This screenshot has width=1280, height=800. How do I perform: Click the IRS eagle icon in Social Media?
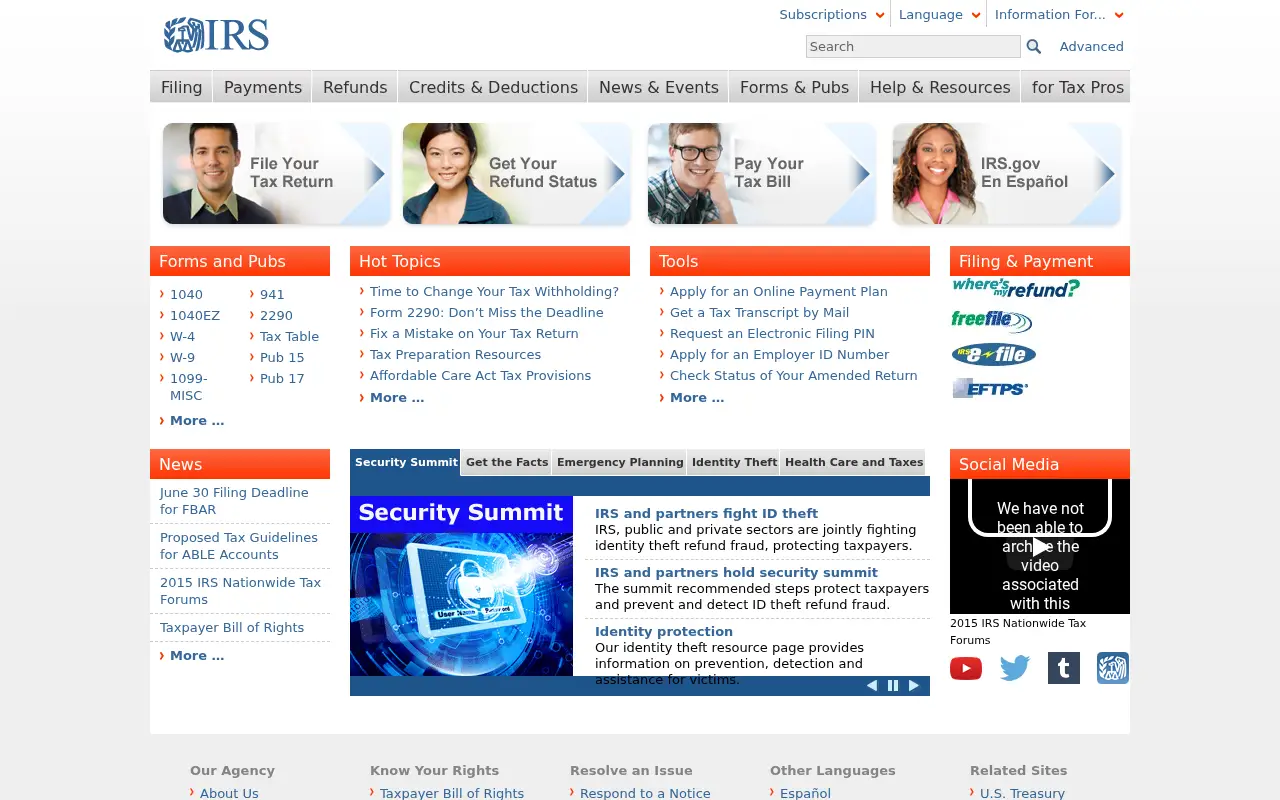pos(1113,668)
